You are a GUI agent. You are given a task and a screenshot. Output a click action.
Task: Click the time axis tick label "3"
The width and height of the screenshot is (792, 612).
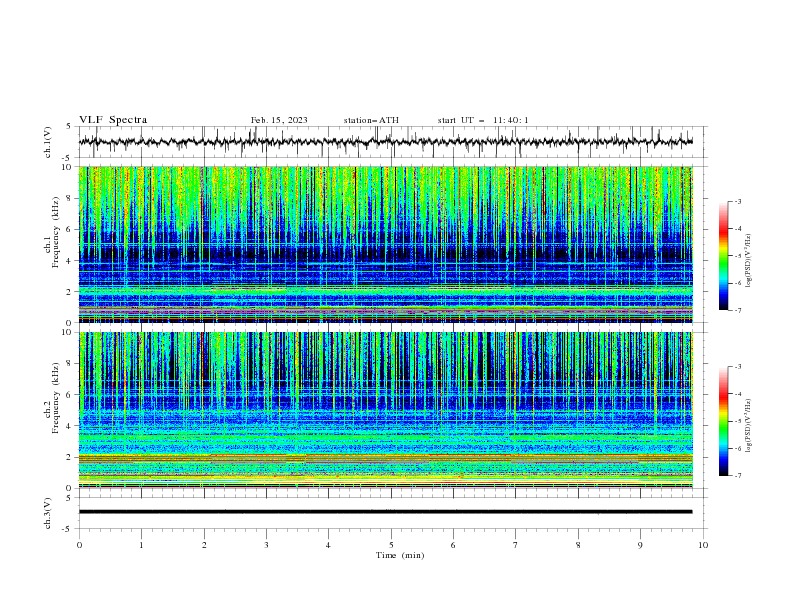266,545
